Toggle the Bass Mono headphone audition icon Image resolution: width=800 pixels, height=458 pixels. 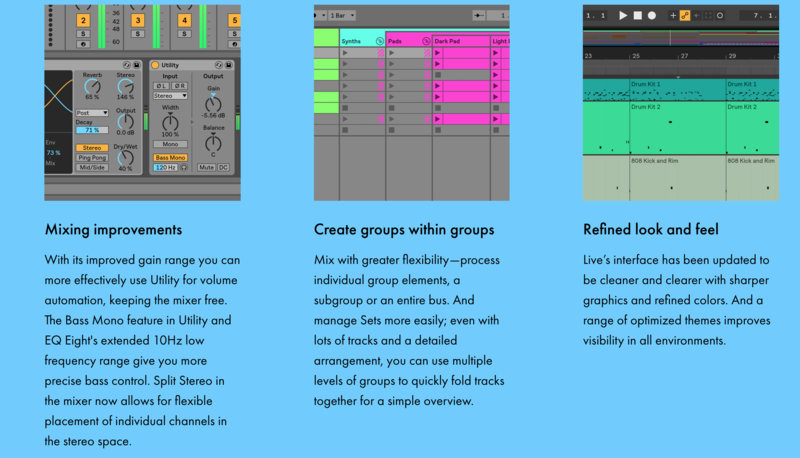tap(183, 168)
